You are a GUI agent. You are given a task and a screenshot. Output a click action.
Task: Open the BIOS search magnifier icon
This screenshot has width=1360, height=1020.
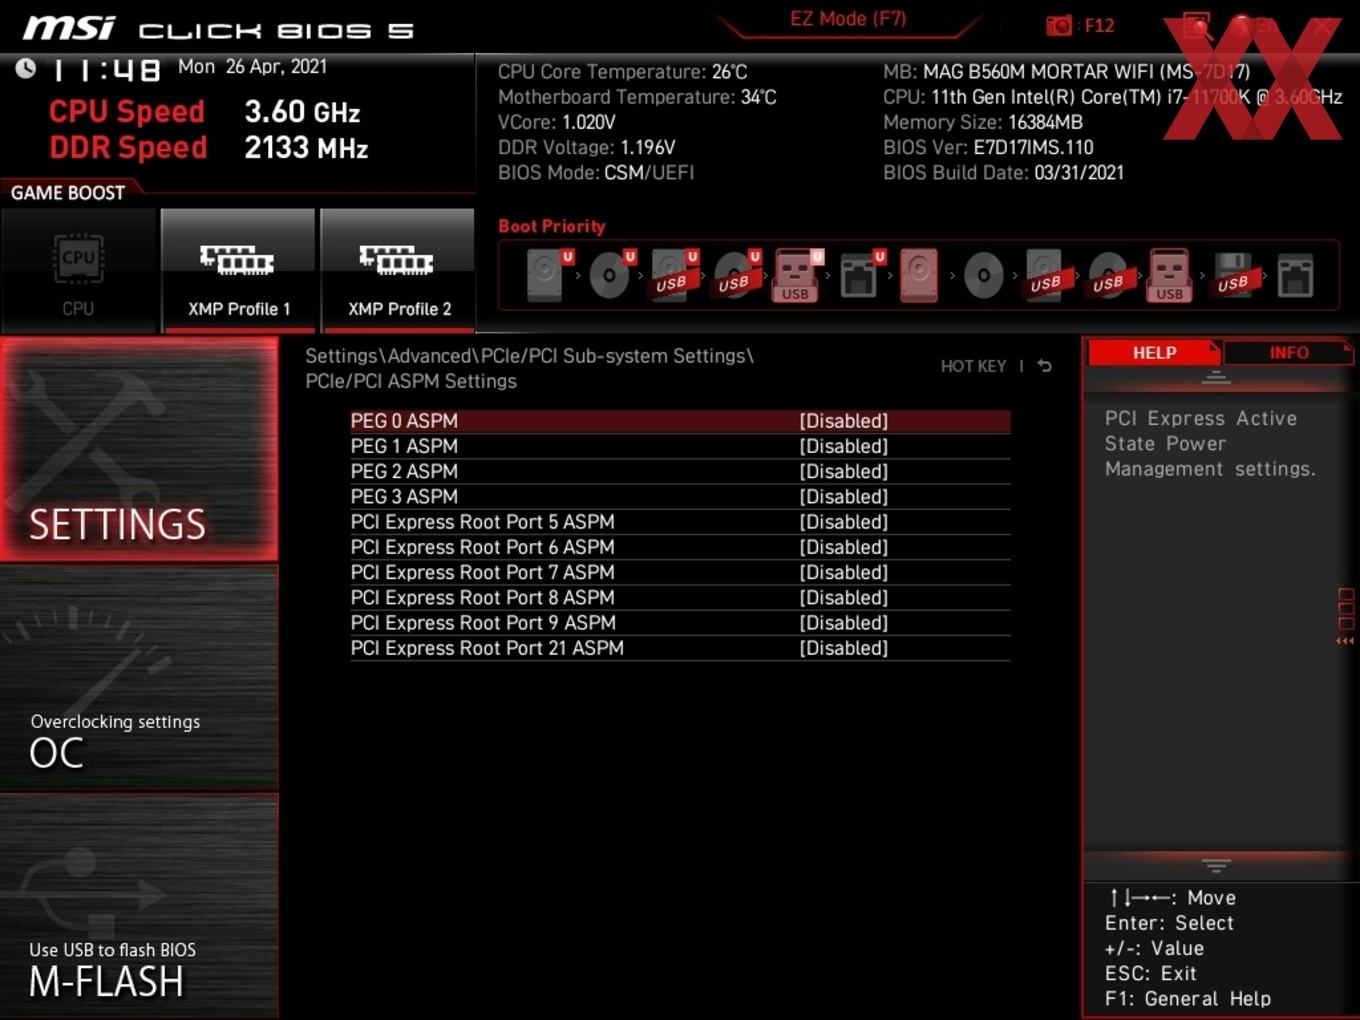click(1196, 25)
